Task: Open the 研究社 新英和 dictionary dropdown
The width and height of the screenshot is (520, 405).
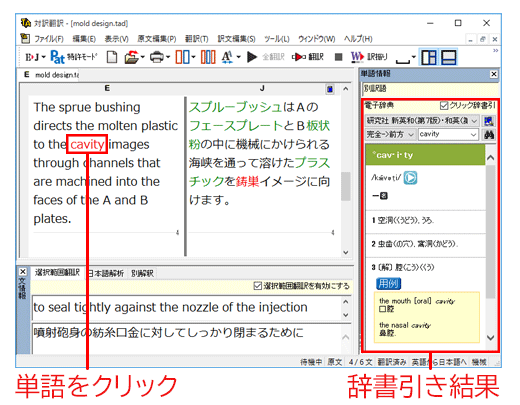Action: click(422, 121)
